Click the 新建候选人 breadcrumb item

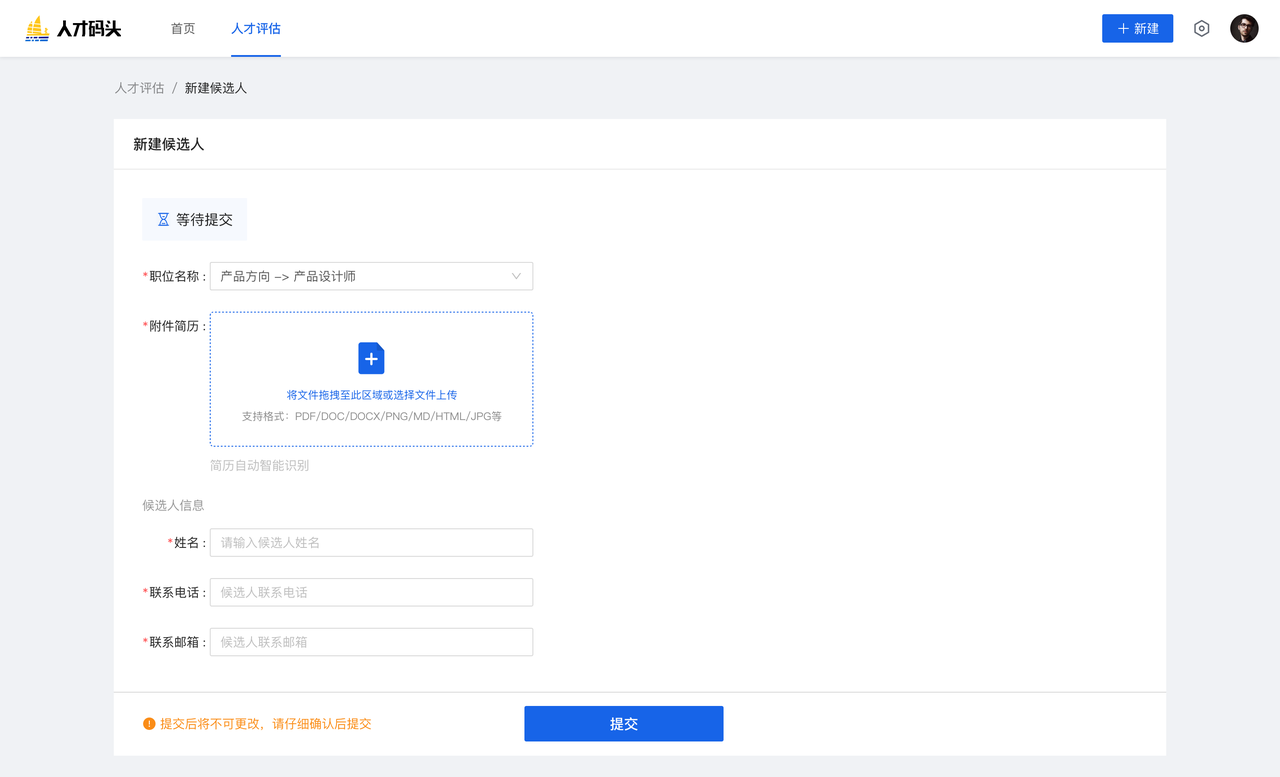[x=216, y=88]
